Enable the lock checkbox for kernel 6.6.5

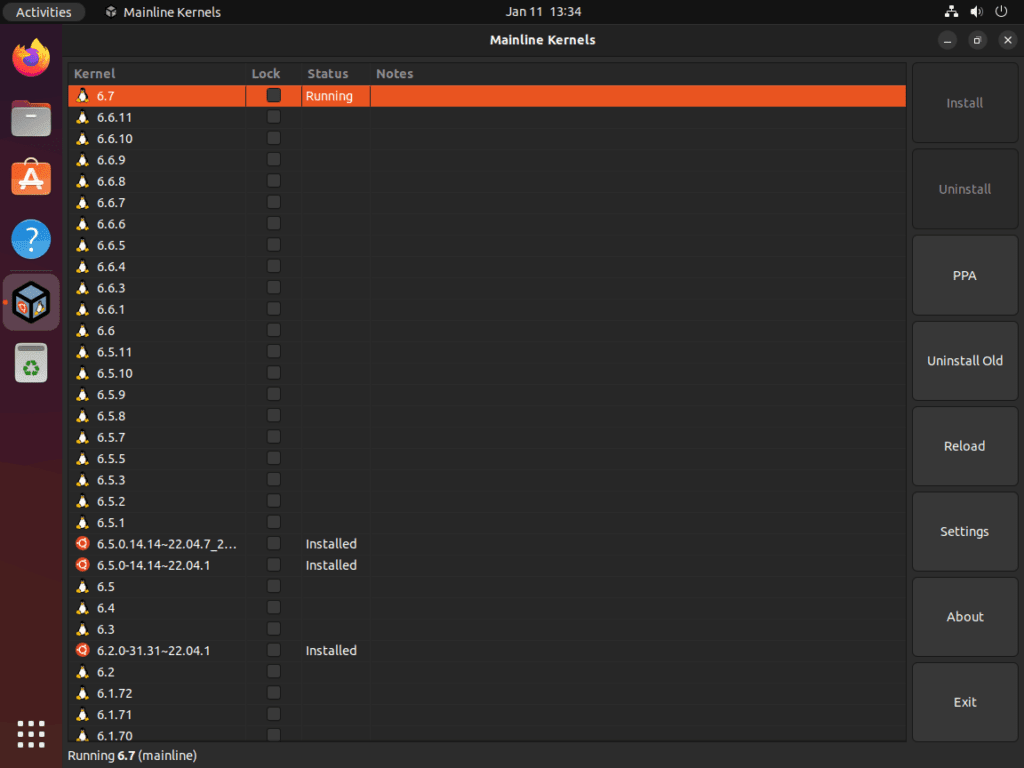coord(272,244)
